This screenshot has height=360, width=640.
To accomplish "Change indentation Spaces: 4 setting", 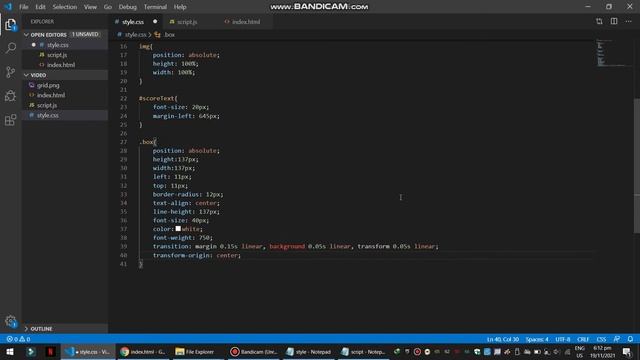I will click(537, 339).
